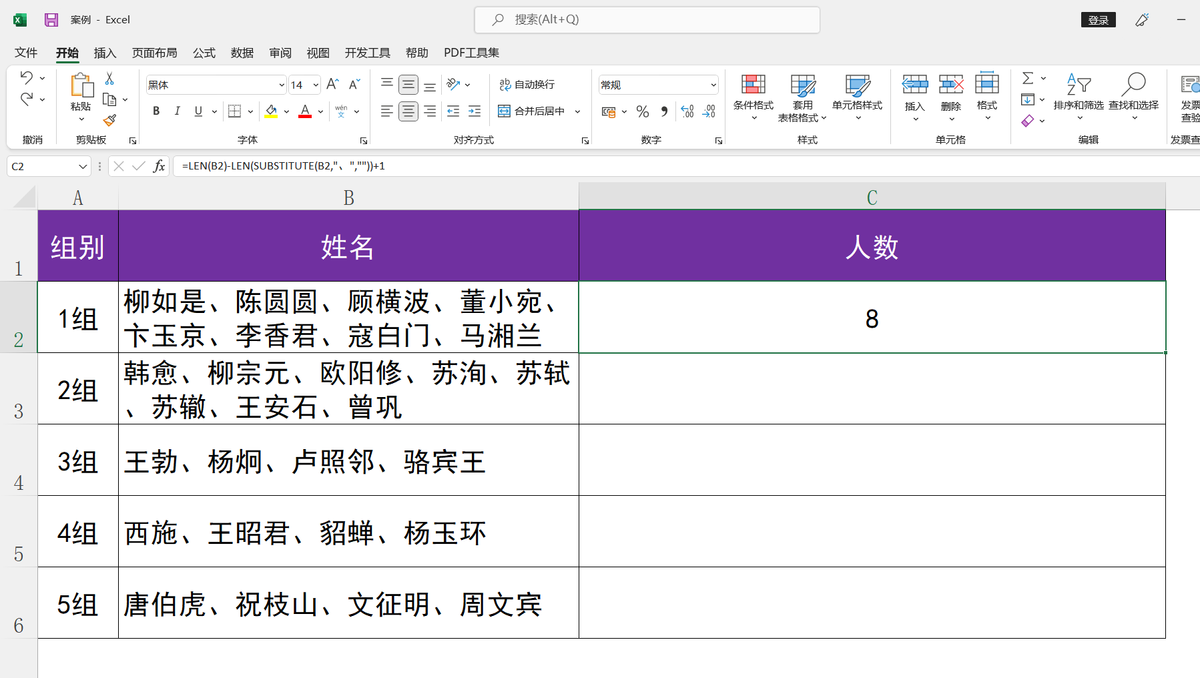
Task: Click the Copy icon
Action: coord(109,99)
